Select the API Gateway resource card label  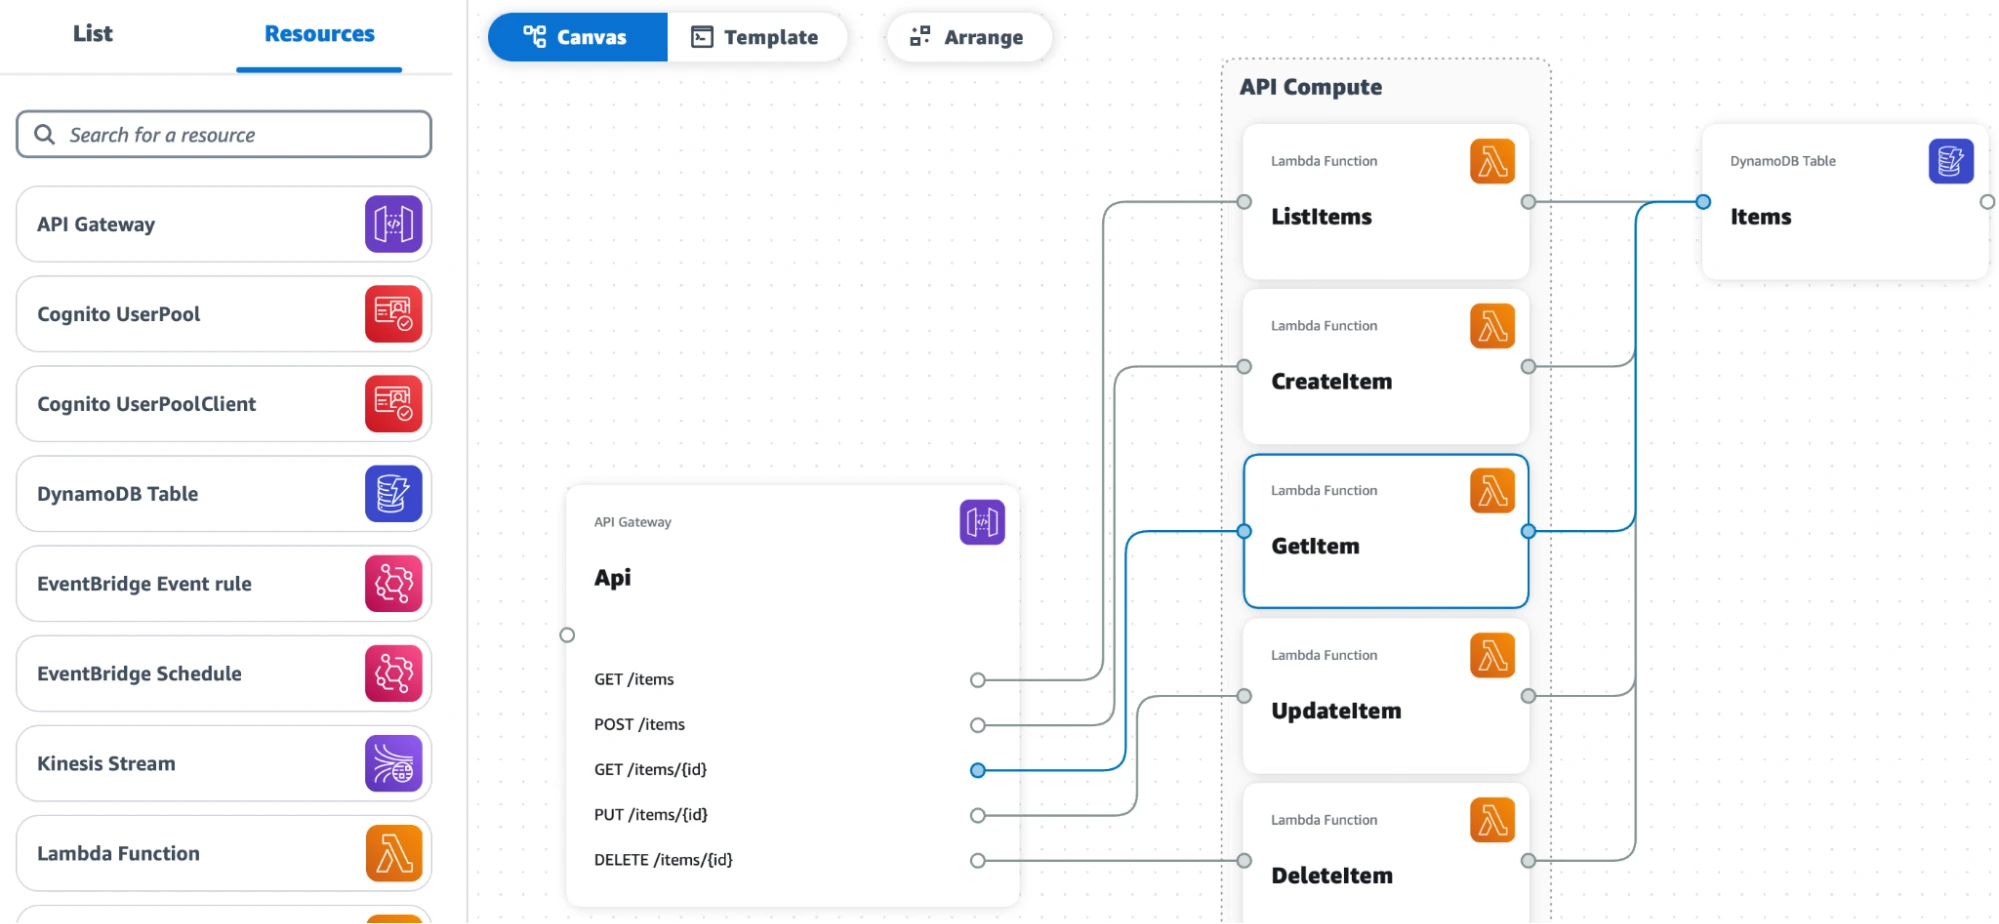point(96,224)
